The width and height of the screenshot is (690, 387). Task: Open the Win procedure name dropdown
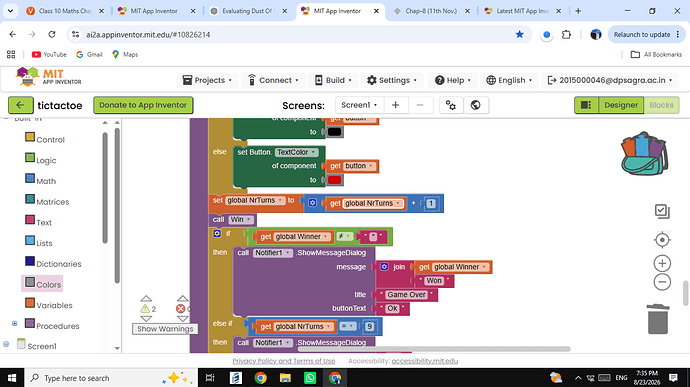tap(240, 219)
